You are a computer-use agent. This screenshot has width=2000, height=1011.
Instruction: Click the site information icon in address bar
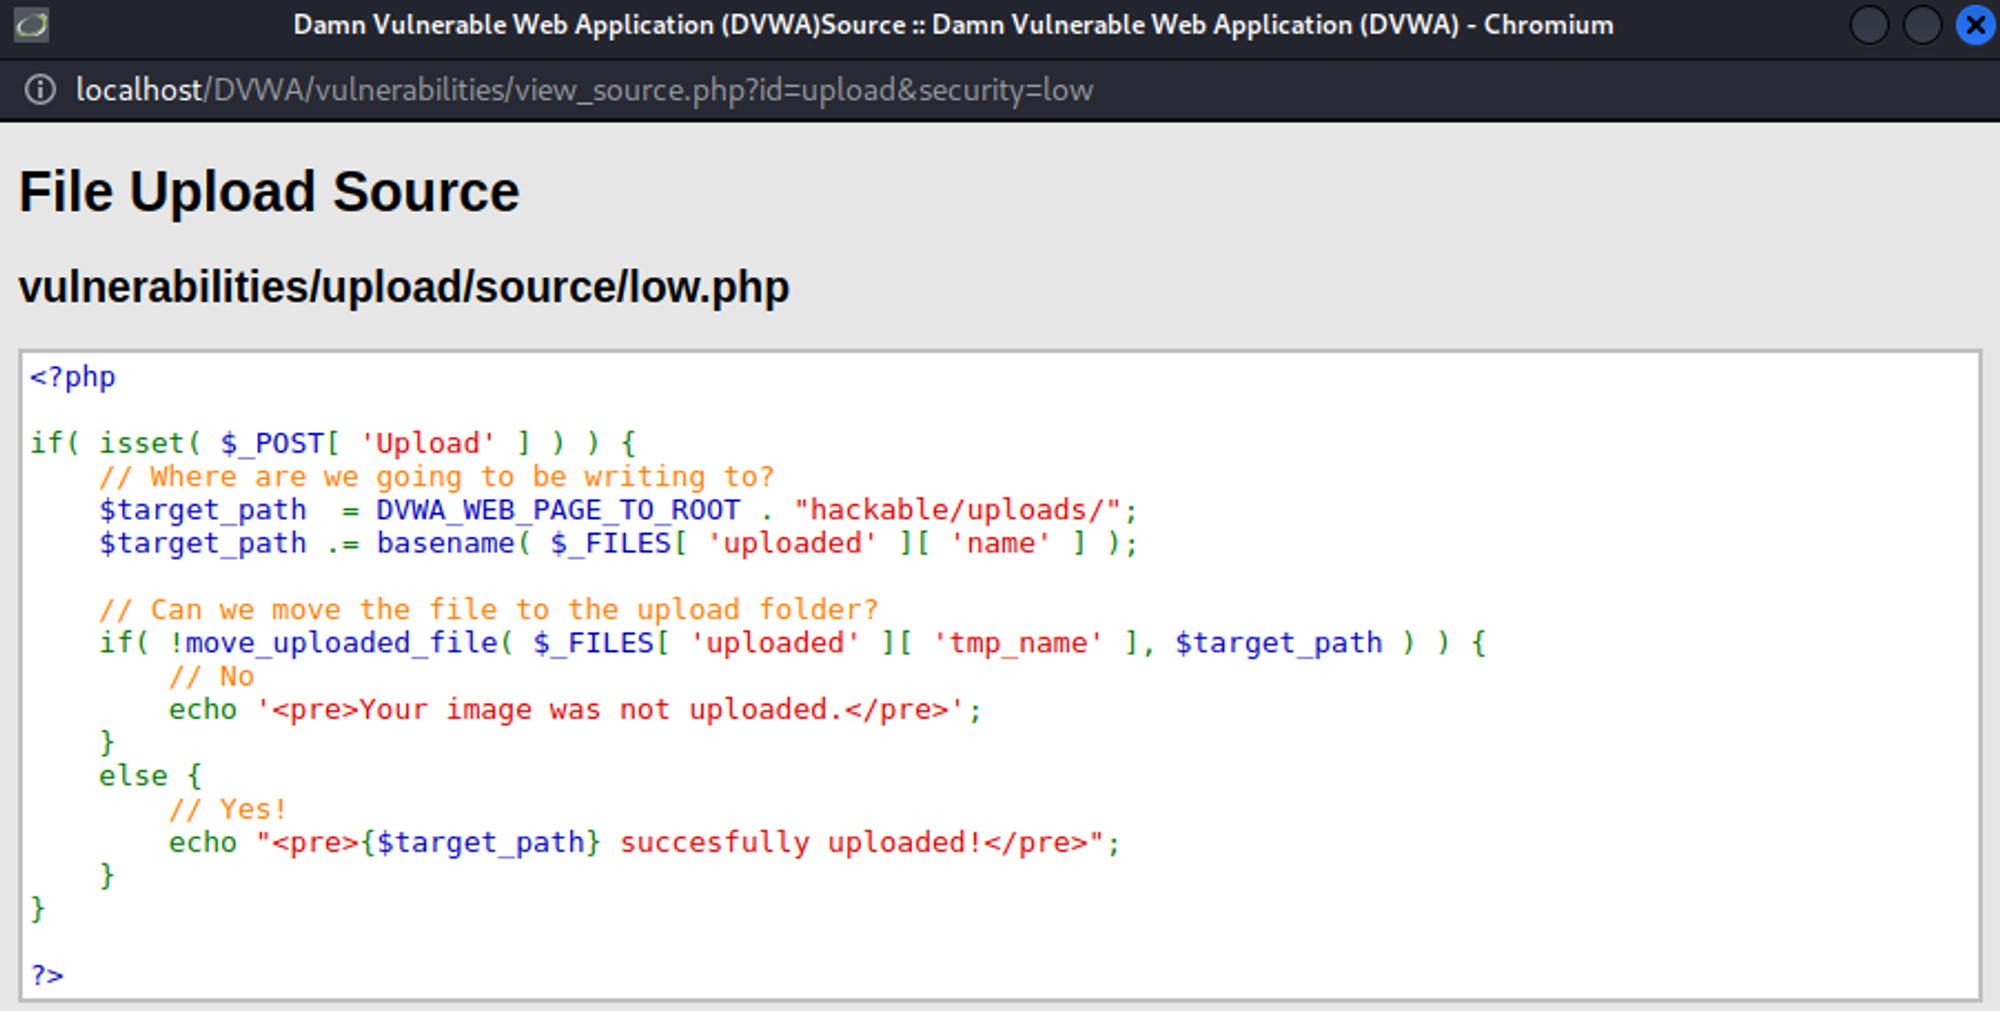pyautogui.click(x=40, y=90)
